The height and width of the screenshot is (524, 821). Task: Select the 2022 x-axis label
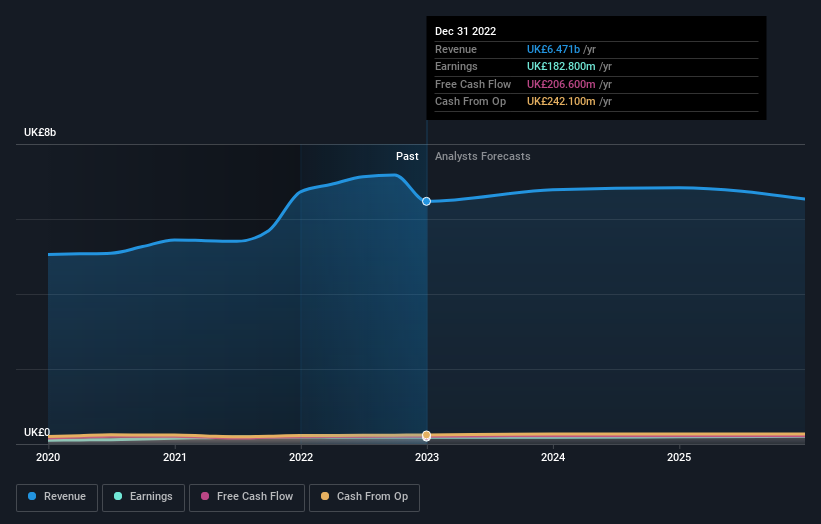301,458
